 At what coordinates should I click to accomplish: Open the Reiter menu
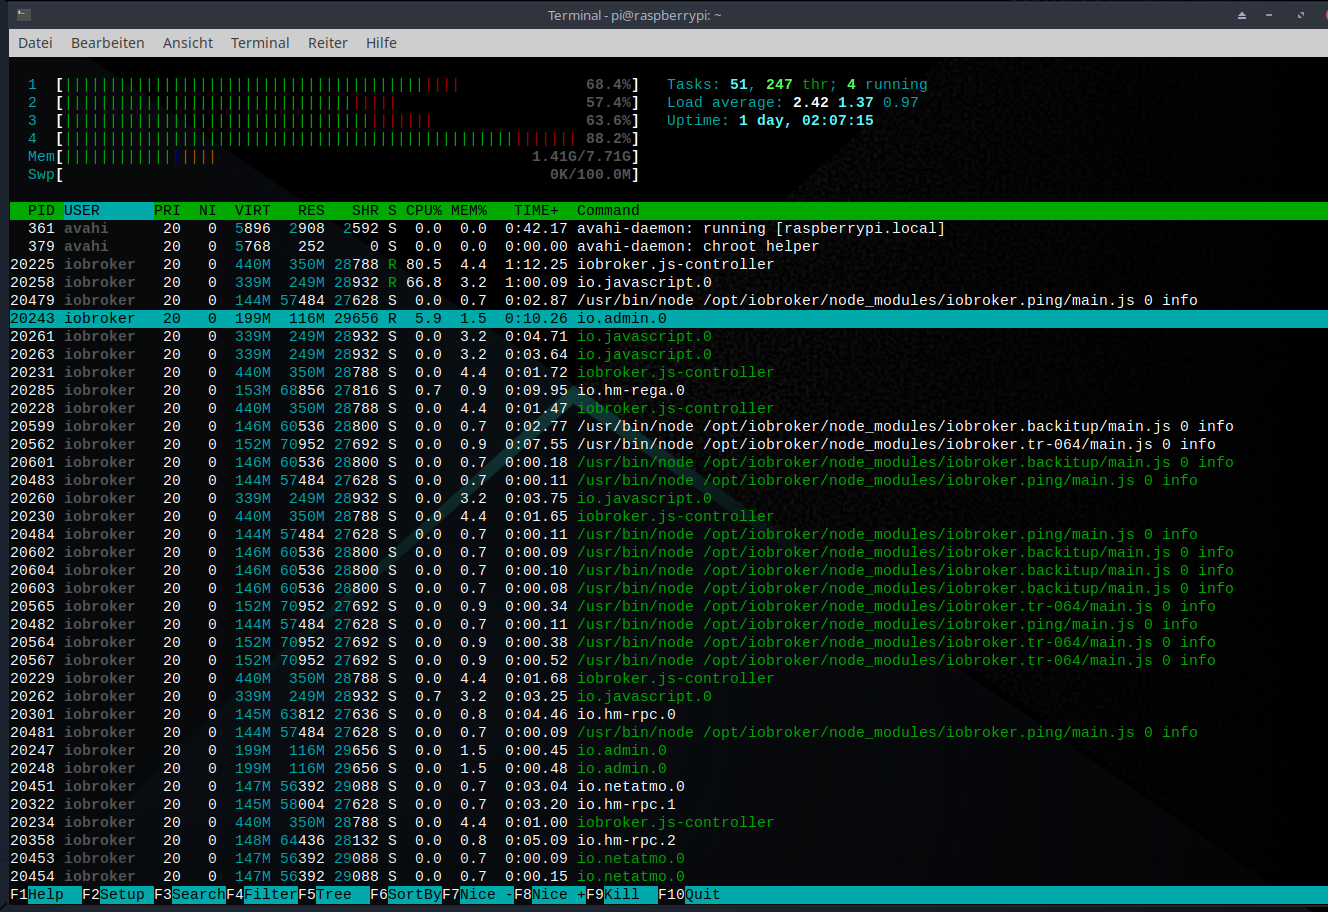click(327, 43)
